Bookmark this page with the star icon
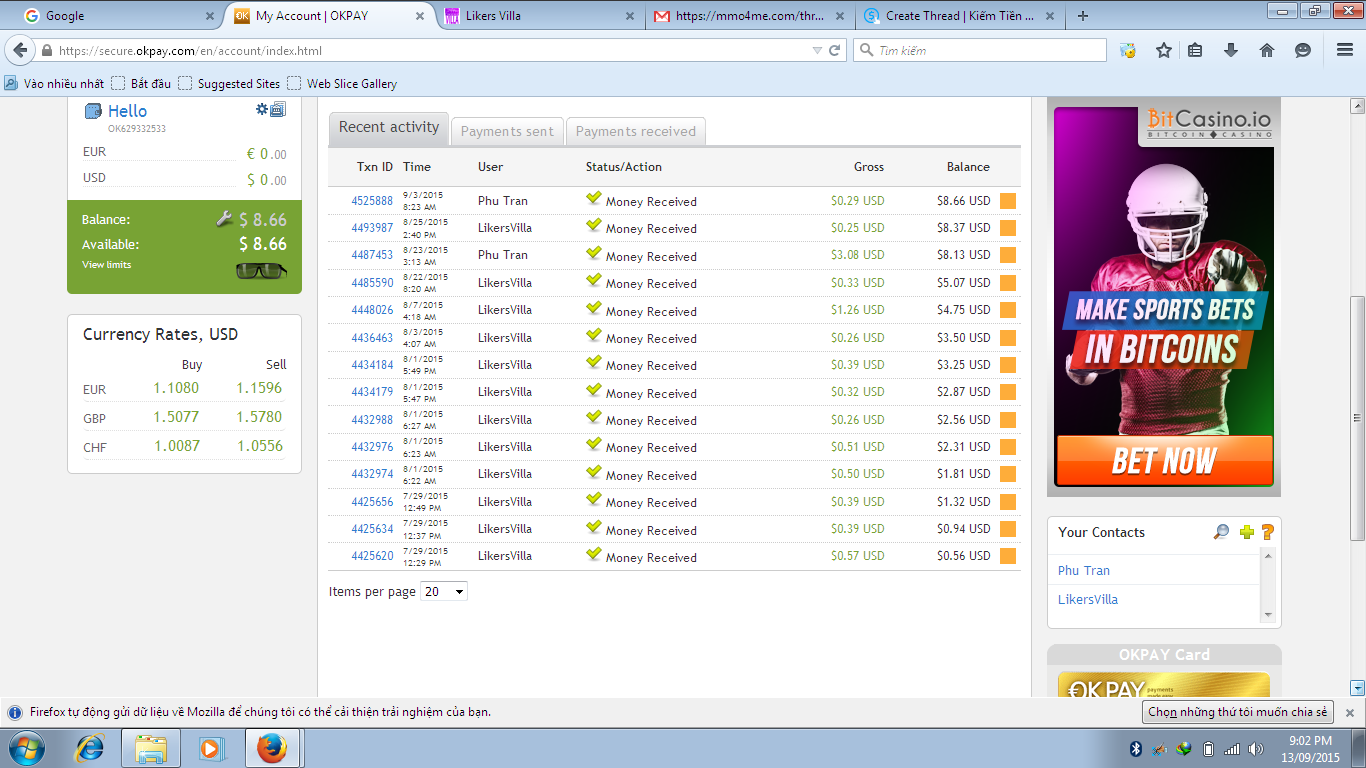 tap(1164, 50)
